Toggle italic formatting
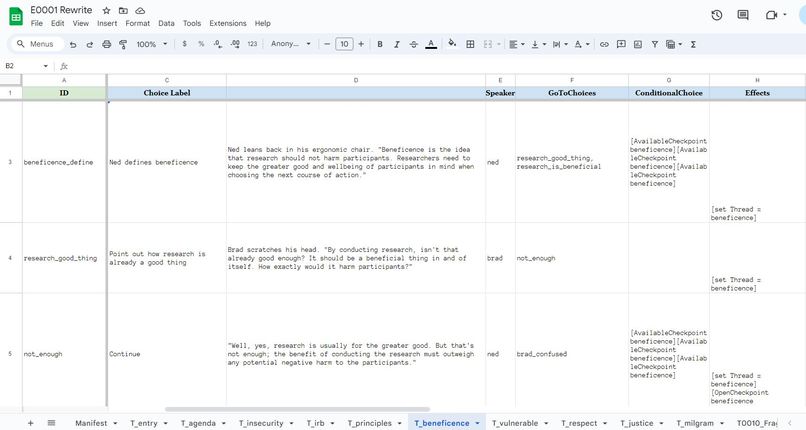806x430 pixels. [397, 44]
